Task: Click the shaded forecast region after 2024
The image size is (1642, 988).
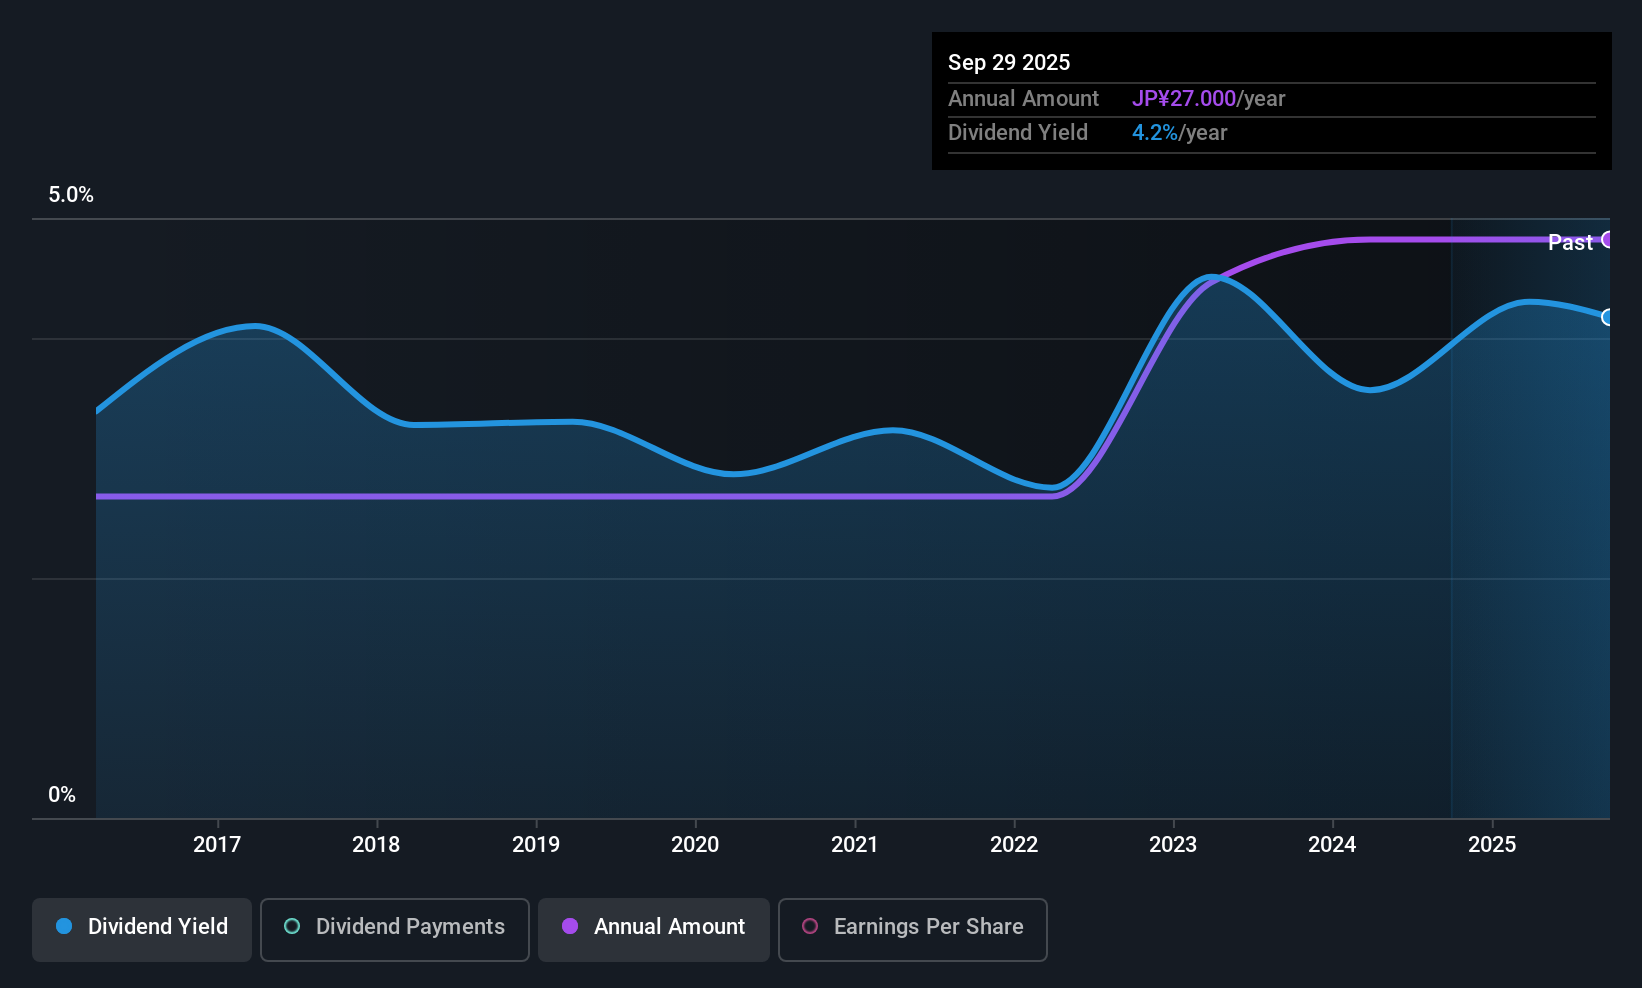Action: click(x=1530, y=600)
